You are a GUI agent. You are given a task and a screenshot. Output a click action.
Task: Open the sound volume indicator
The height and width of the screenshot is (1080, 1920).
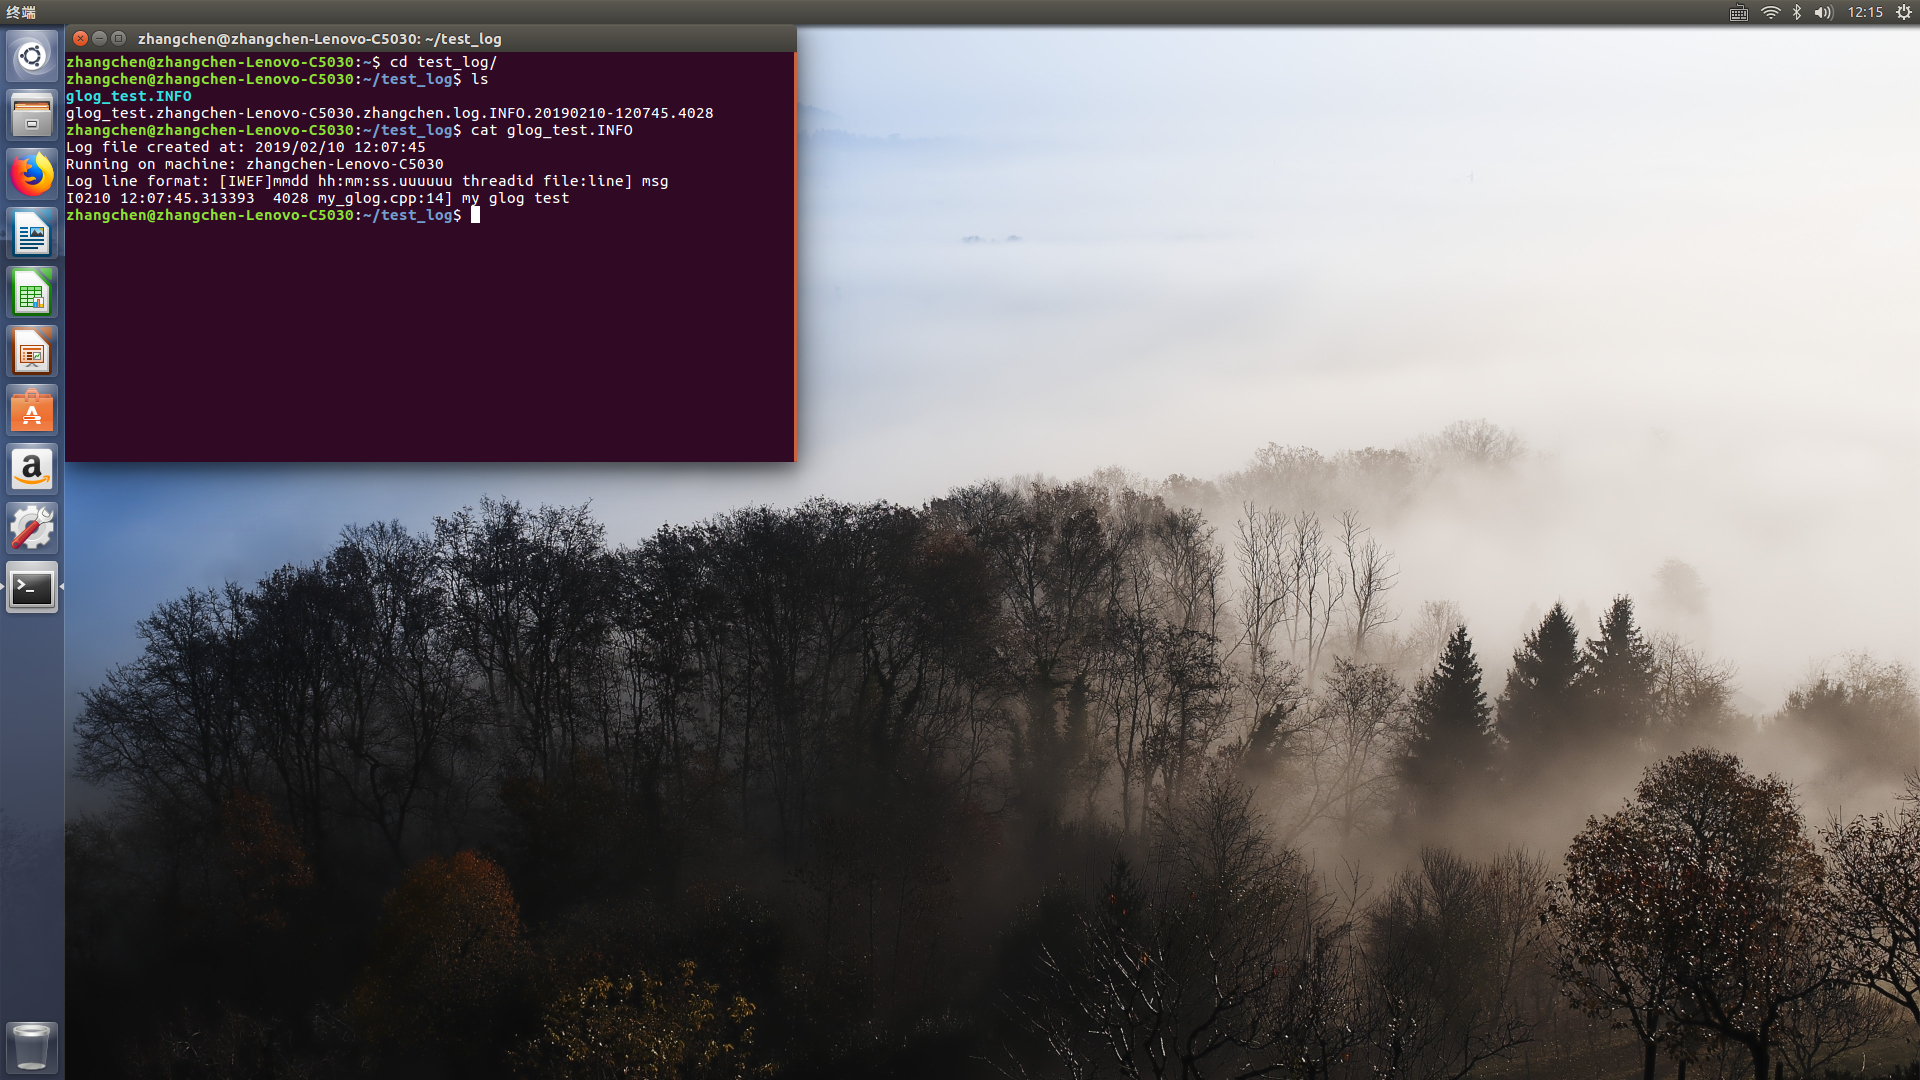point(1823,13)
